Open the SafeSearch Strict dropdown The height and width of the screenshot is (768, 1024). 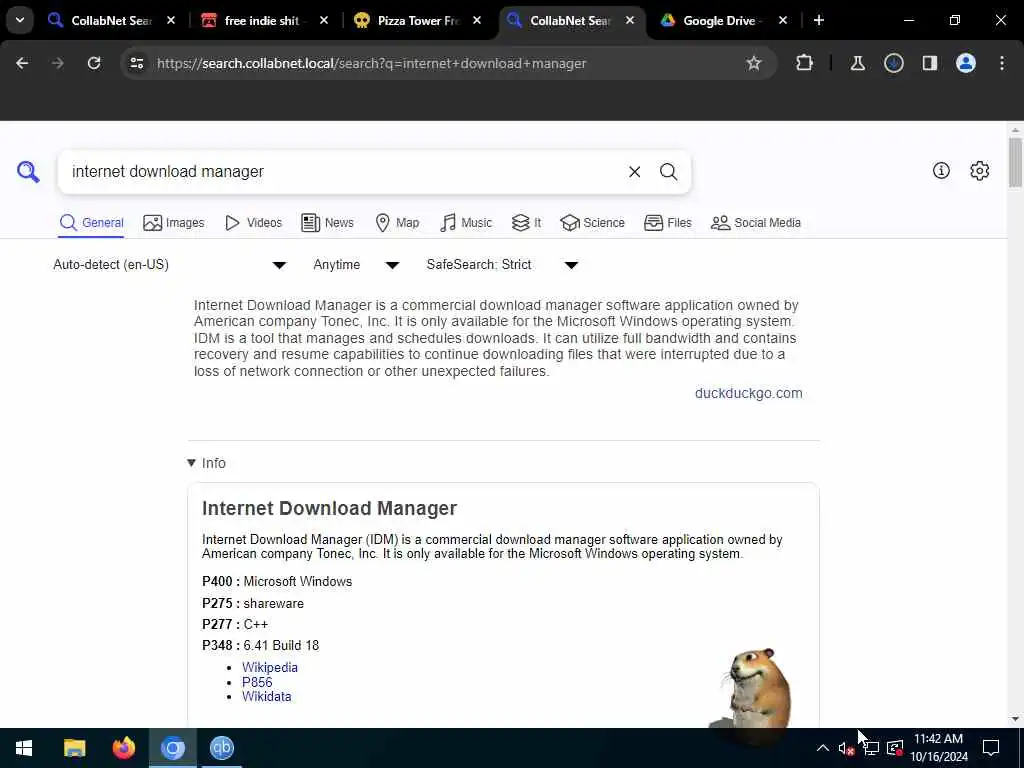tap(502, 264)
